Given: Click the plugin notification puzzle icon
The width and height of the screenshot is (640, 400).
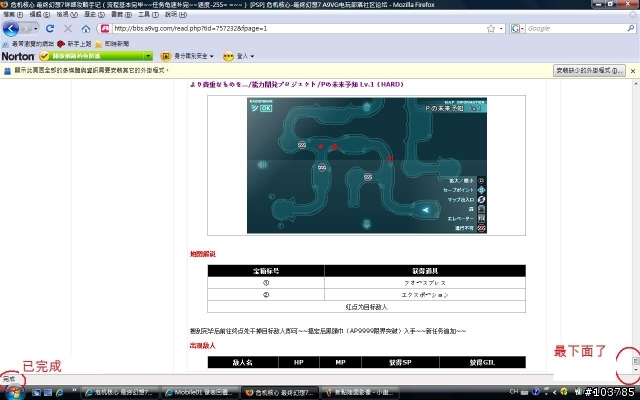Looking at the screenshot, I should point(7,71).
